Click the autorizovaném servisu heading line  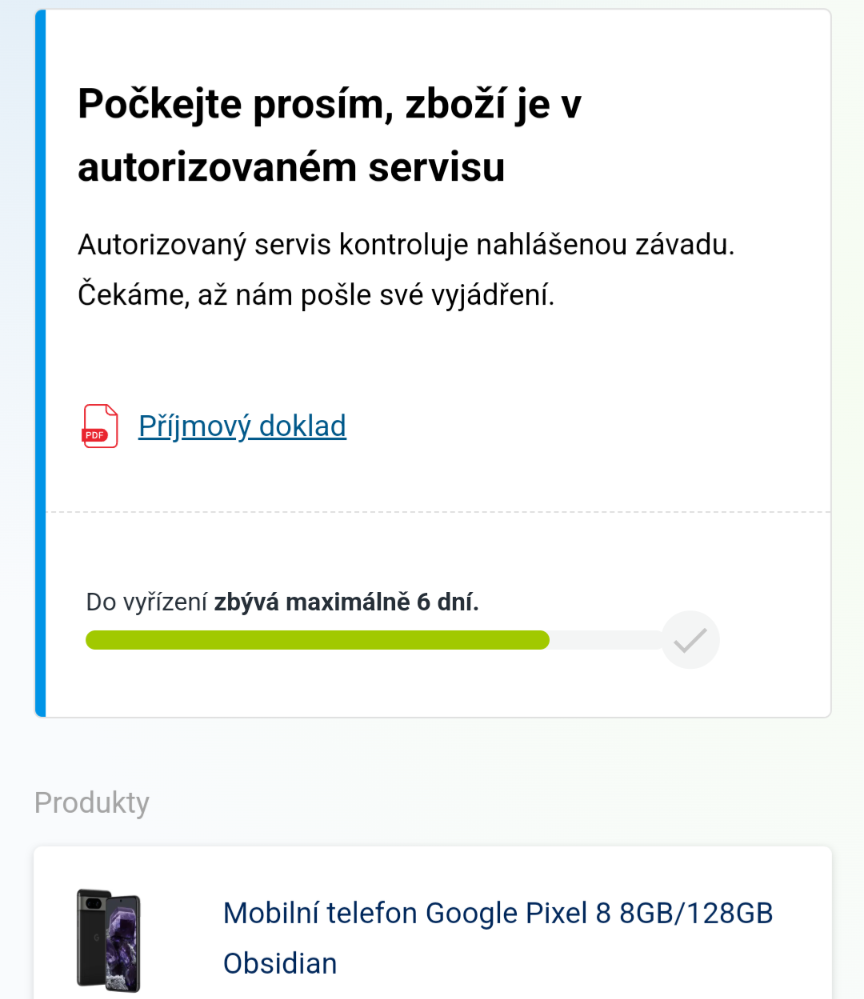(291, 168)
